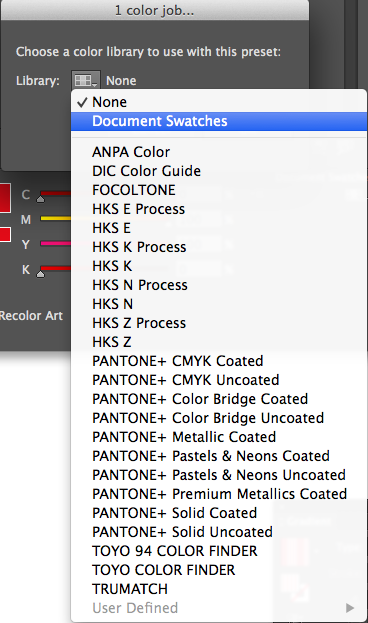
Task: Click the small red color swatch
Action: coord(5,234)
